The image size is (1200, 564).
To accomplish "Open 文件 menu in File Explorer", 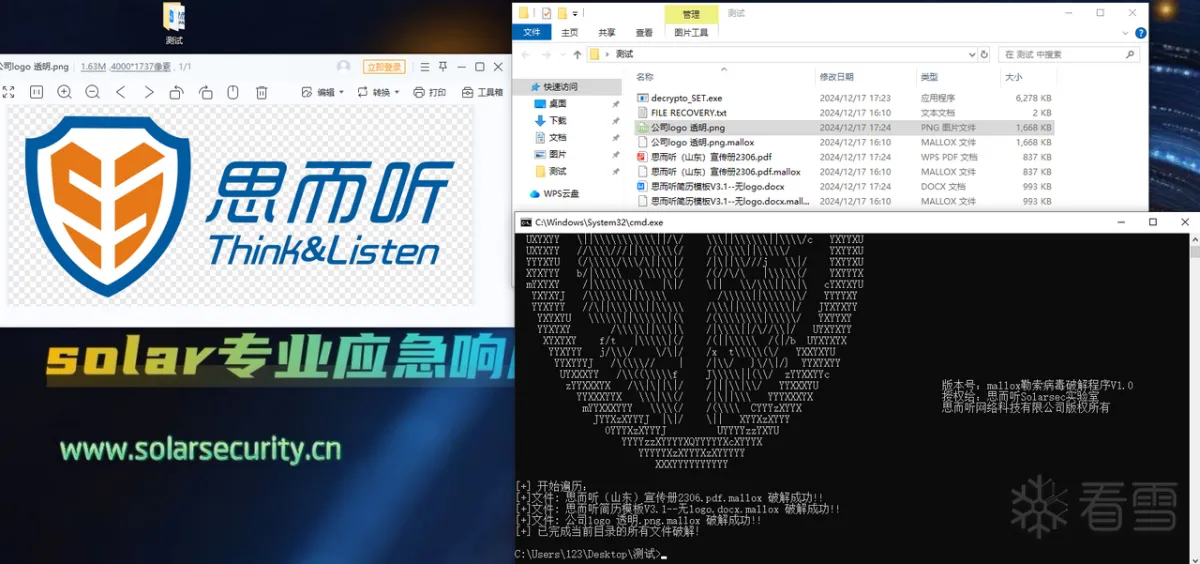I will [x=531, y=32].
